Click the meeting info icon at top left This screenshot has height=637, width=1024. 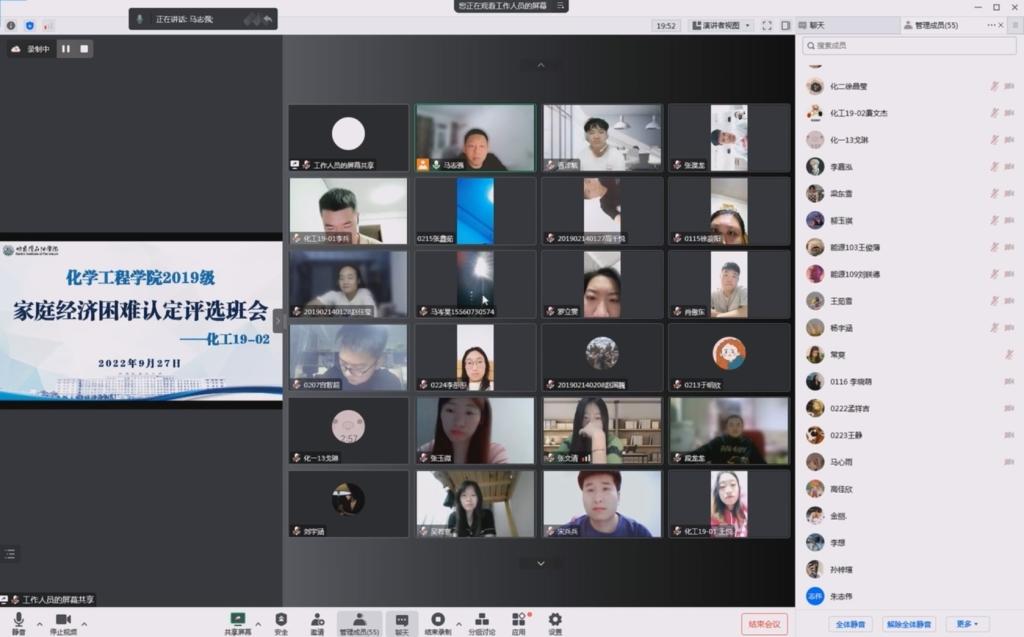10,25
